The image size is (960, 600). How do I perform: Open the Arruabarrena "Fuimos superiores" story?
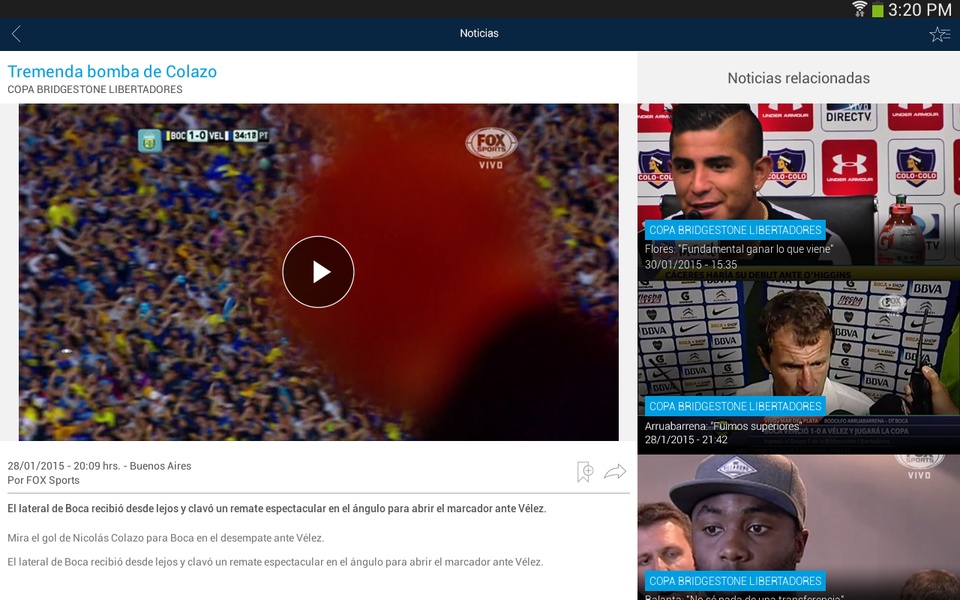tap(798, 366)
